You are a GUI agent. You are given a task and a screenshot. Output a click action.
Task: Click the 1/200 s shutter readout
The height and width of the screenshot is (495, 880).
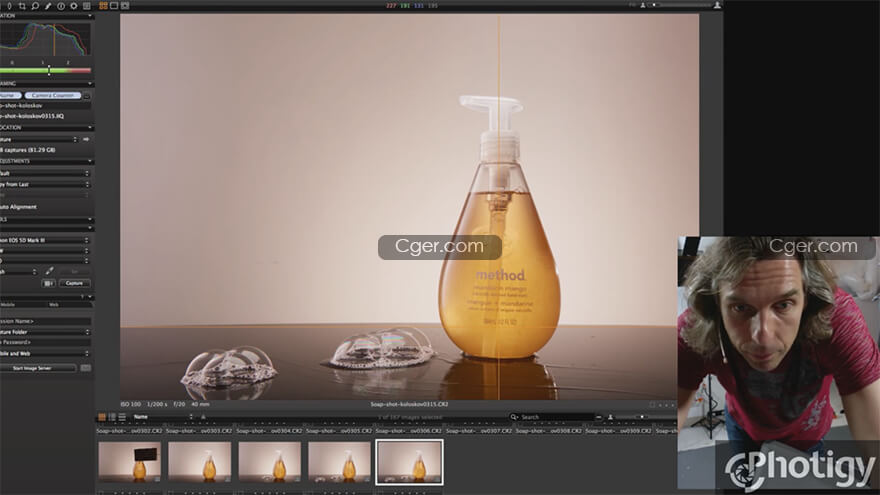point(157,404)
